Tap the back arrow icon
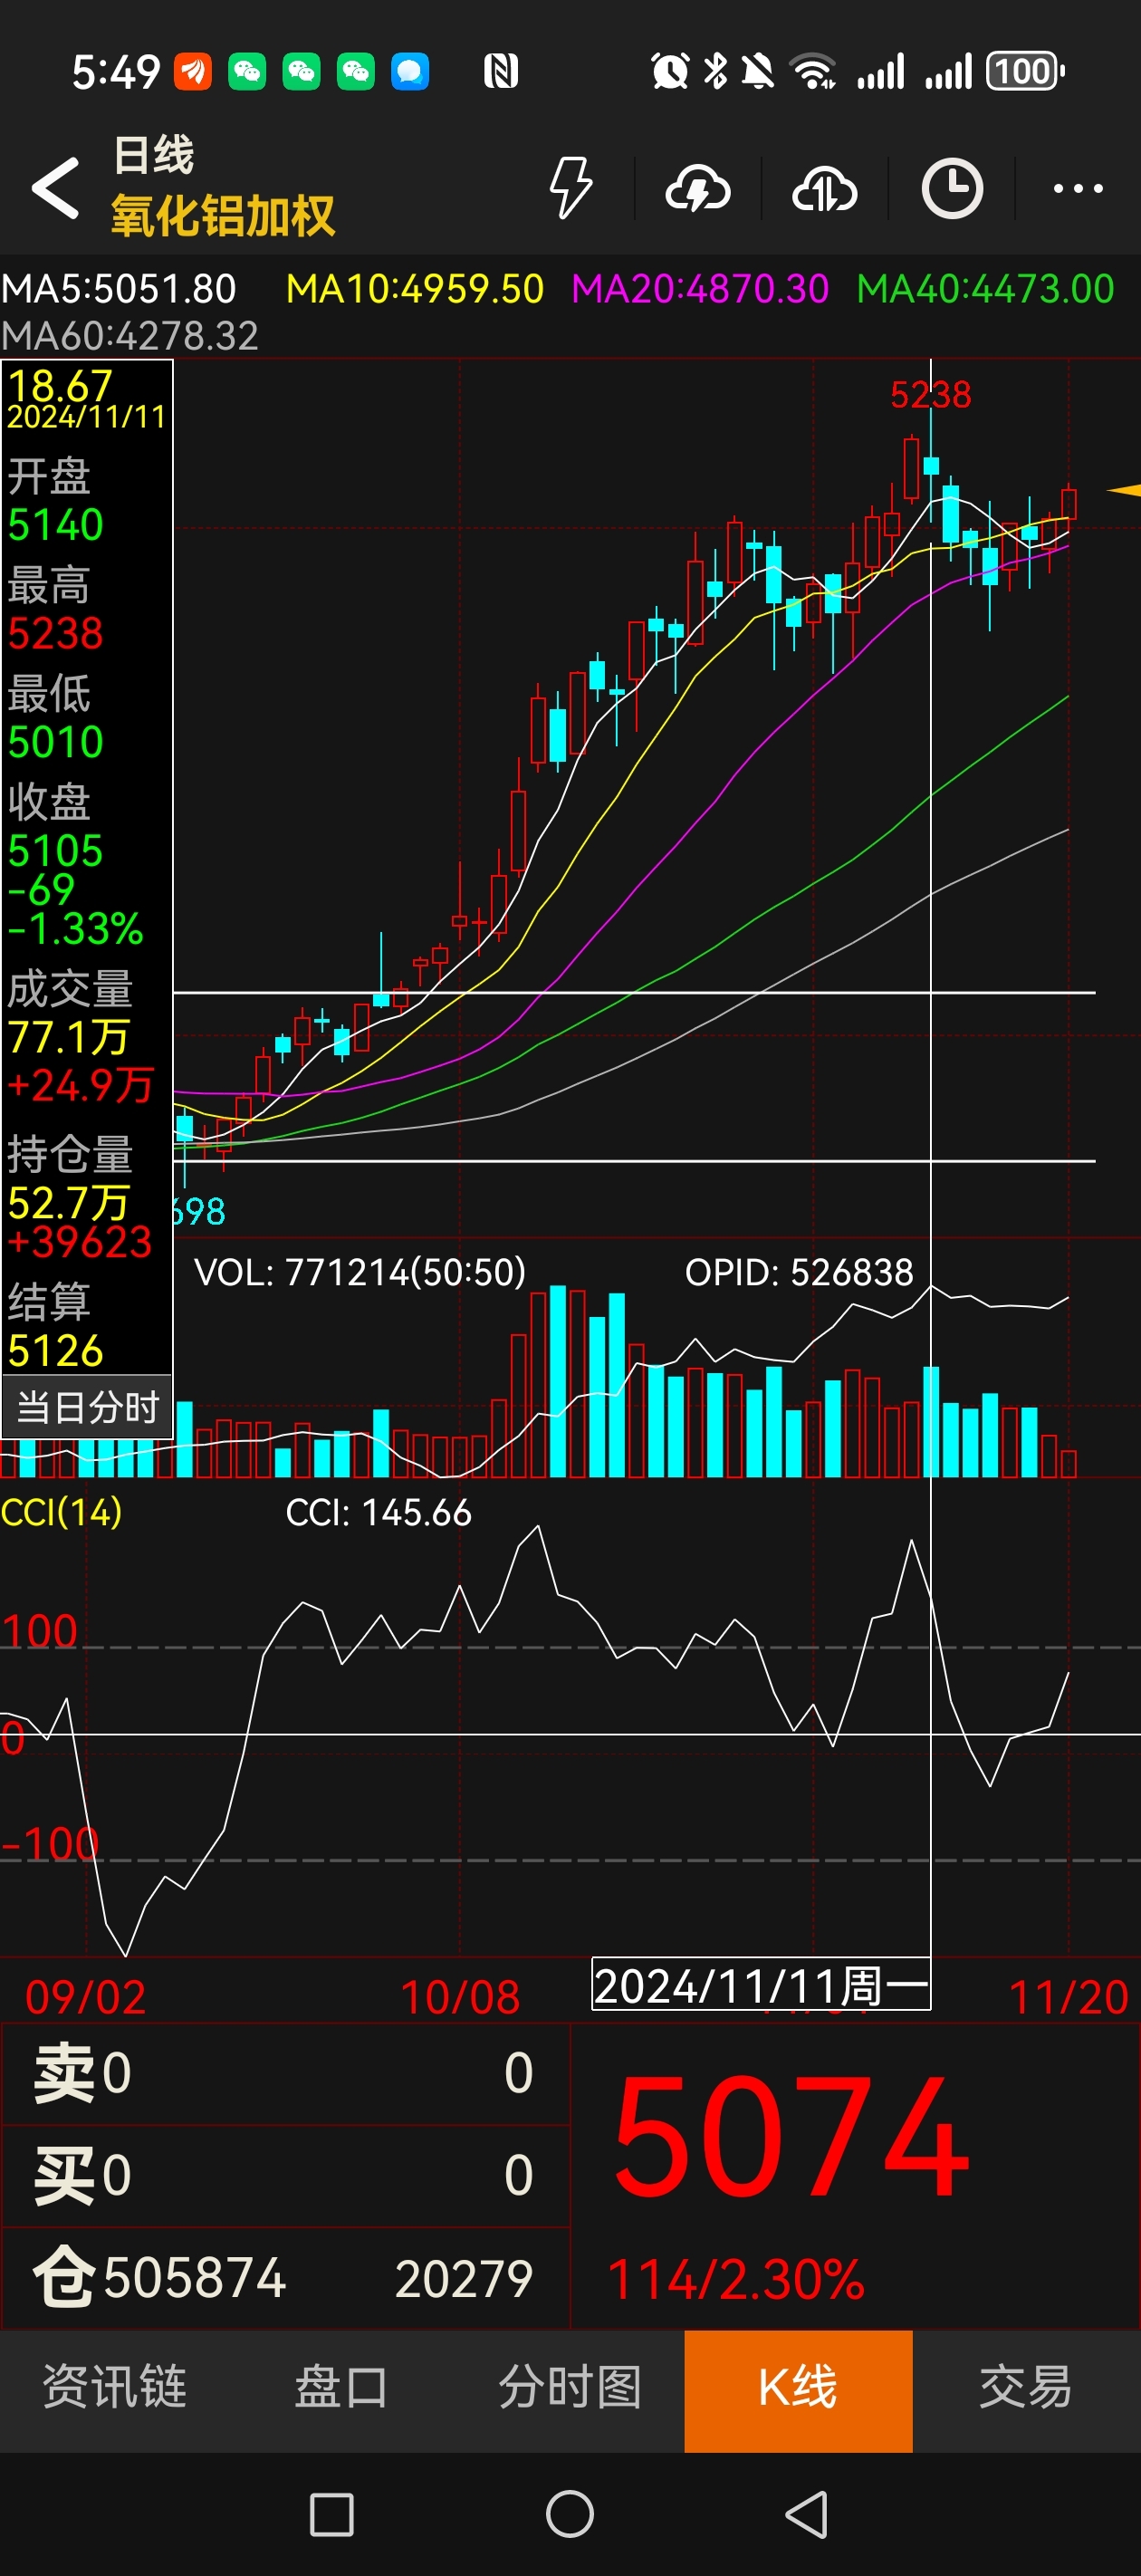Viewport: 1141px width, 2576px height. pos(55,188)
